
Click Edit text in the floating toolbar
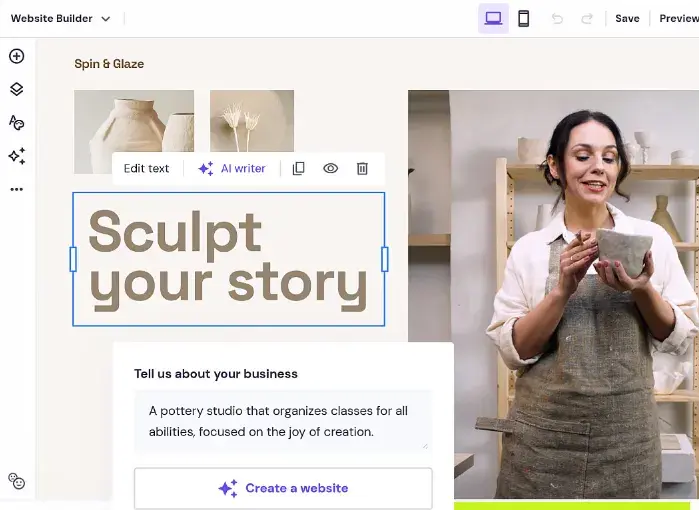click(x=147, y=168)
